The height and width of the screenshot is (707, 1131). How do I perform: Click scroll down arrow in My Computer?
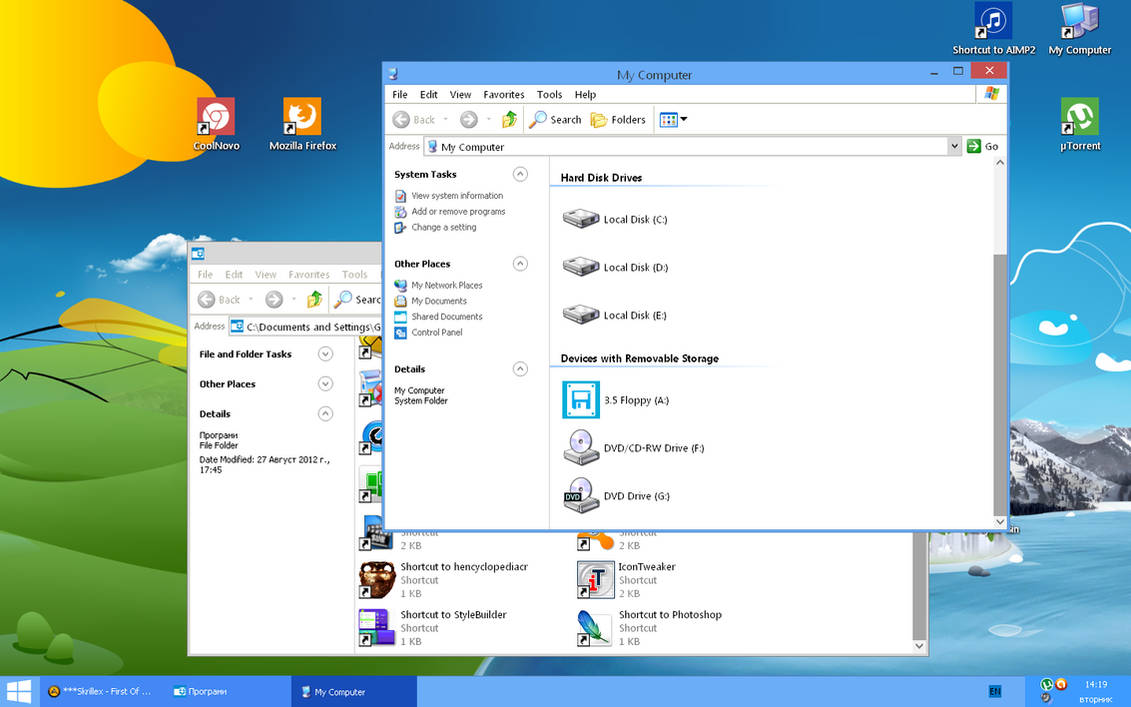point(999,522)
